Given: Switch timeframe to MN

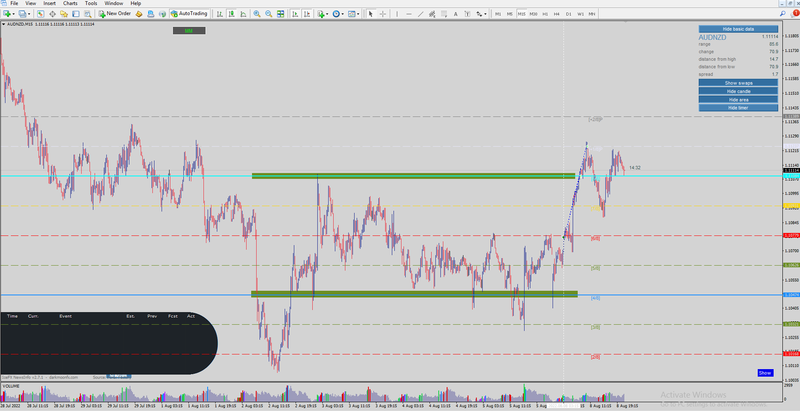Looking at the screenshot, I should [x=592, y=14].
